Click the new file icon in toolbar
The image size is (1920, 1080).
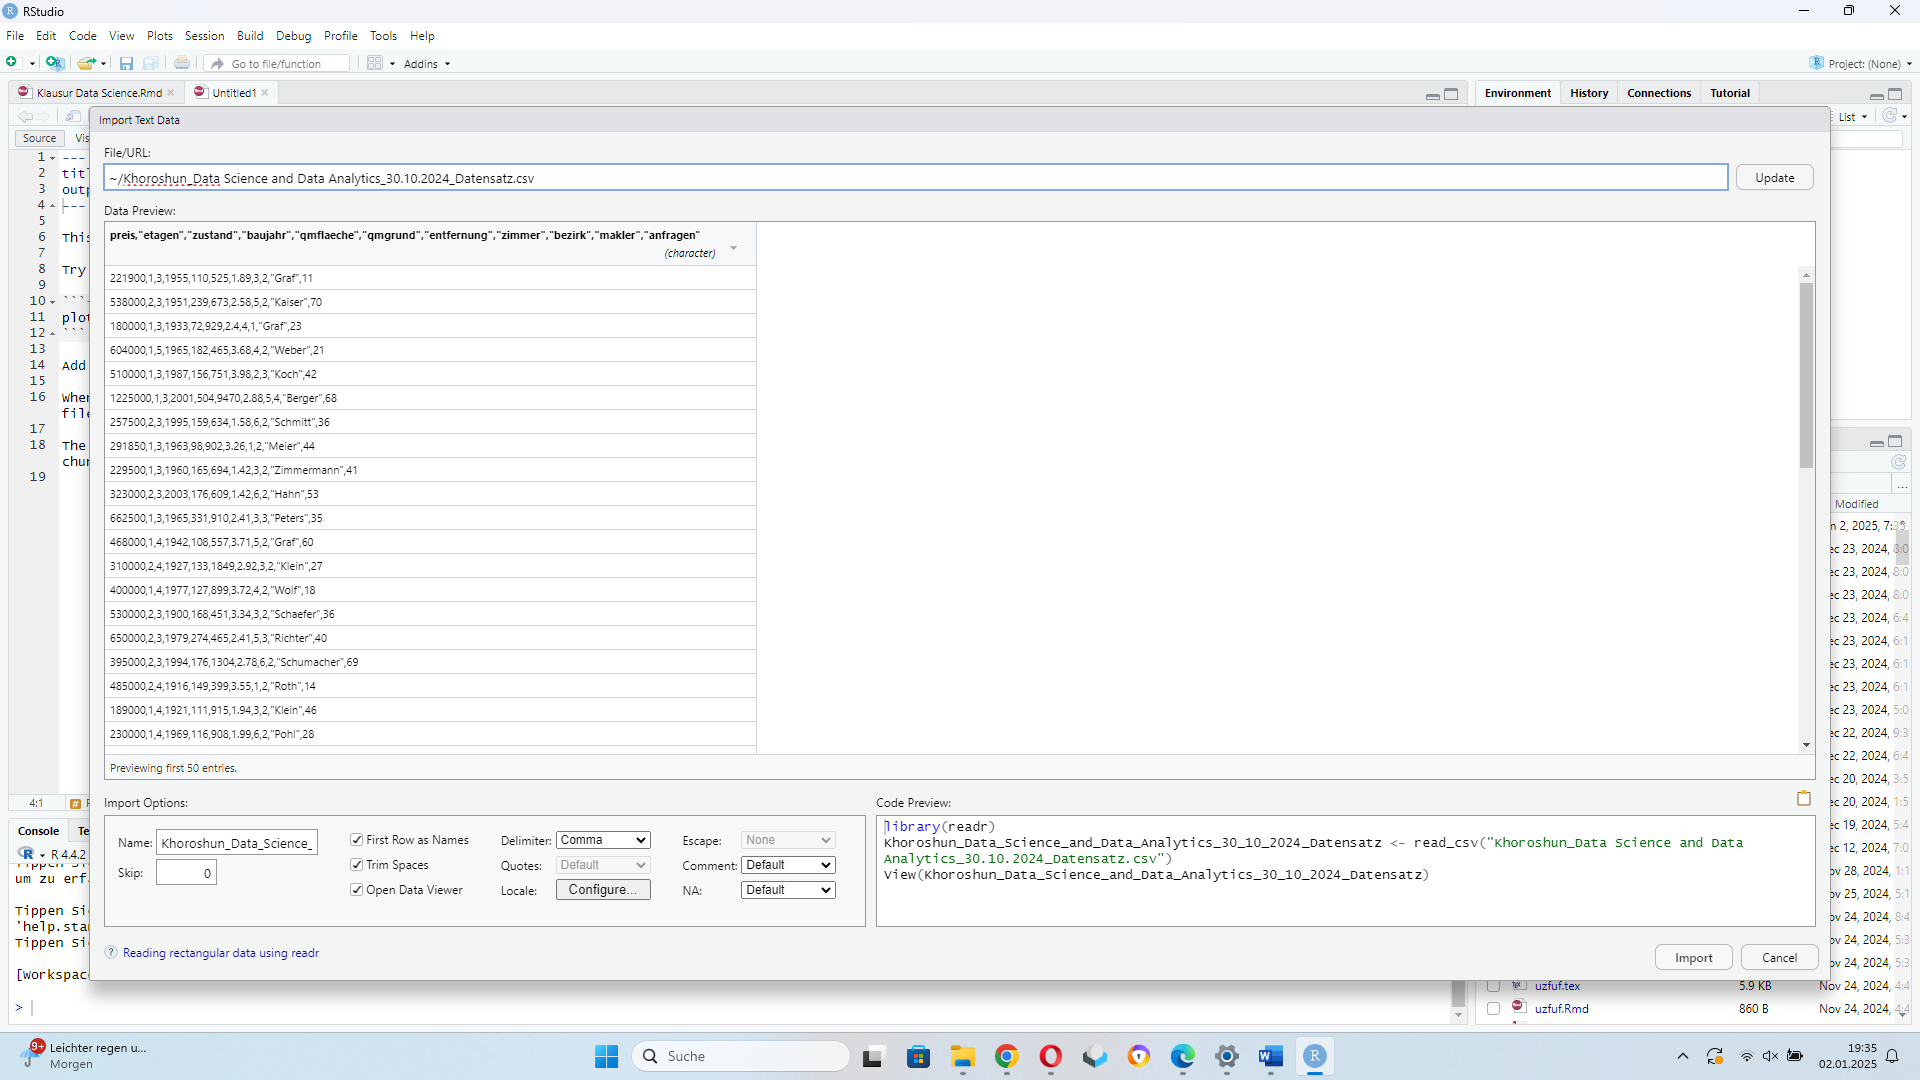point(12,63)
